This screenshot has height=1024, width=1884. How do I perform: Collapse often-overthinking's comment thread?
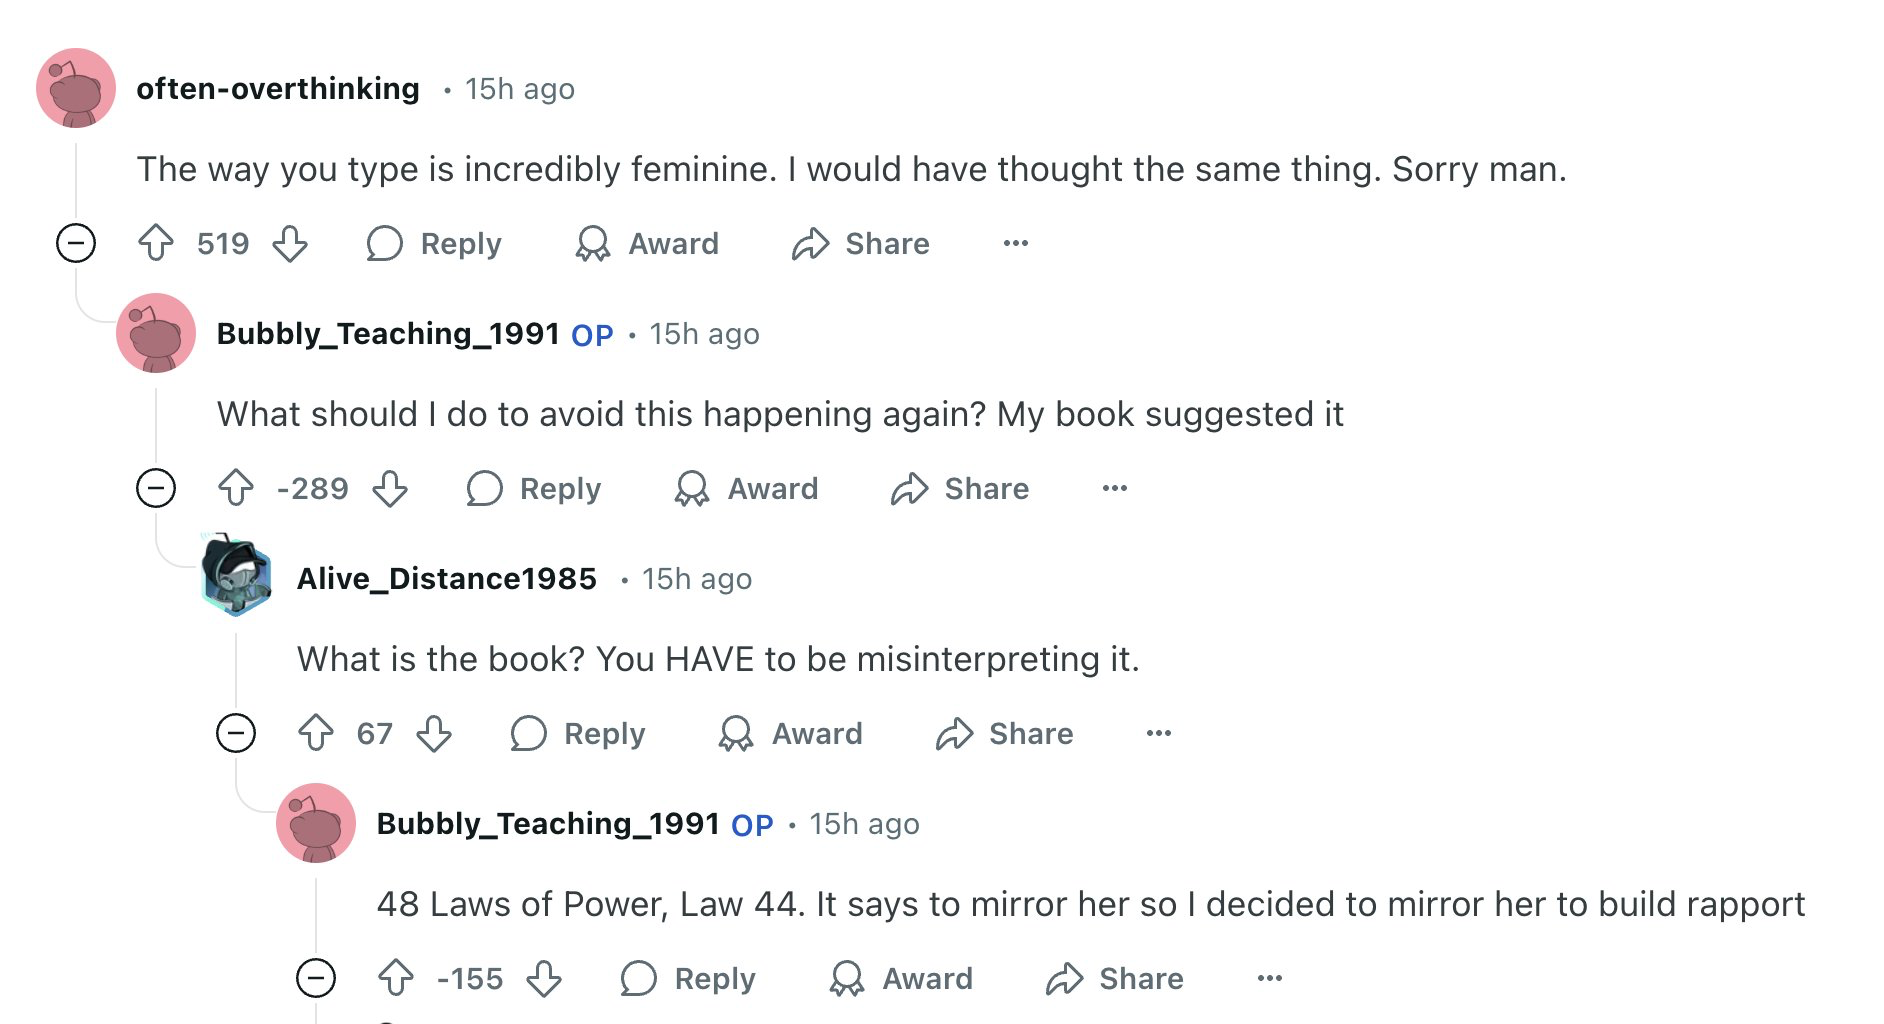point(76,243)
